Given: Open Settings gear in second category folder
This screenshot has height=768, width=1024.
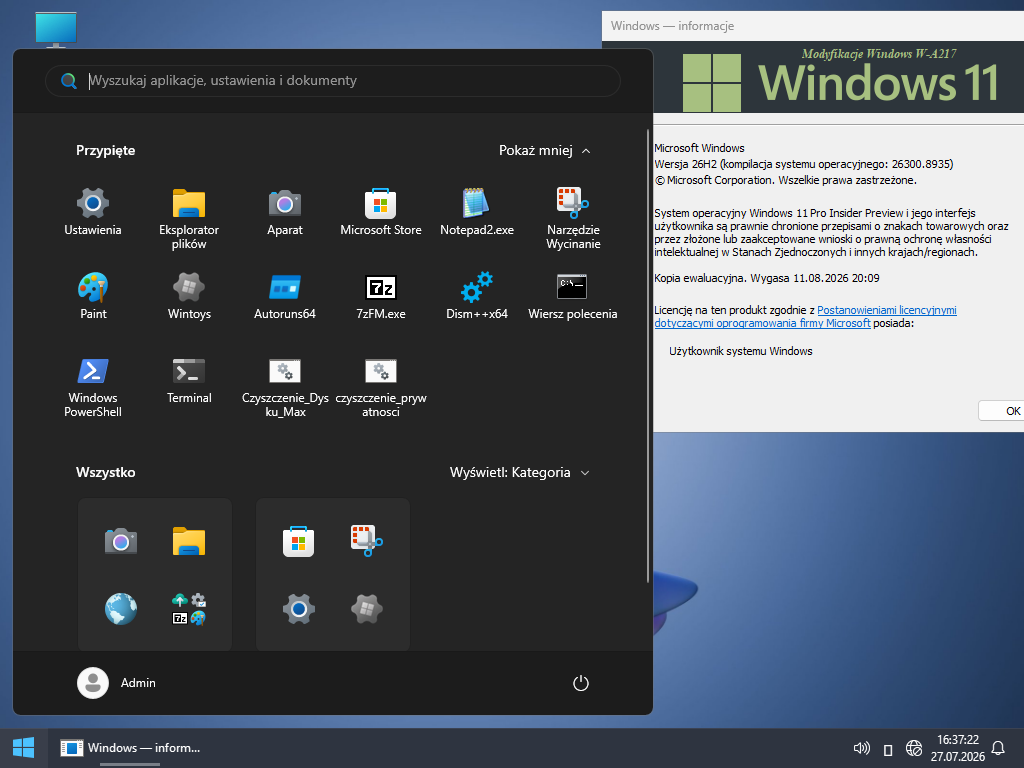Looking at the screenshot, I should click(298, 609).
